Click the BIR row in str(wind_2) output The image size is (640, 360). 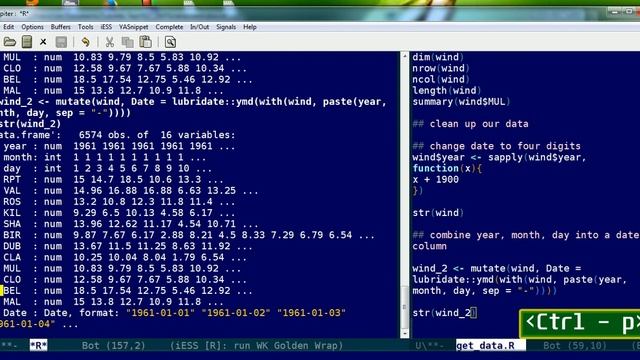point(189,235)
